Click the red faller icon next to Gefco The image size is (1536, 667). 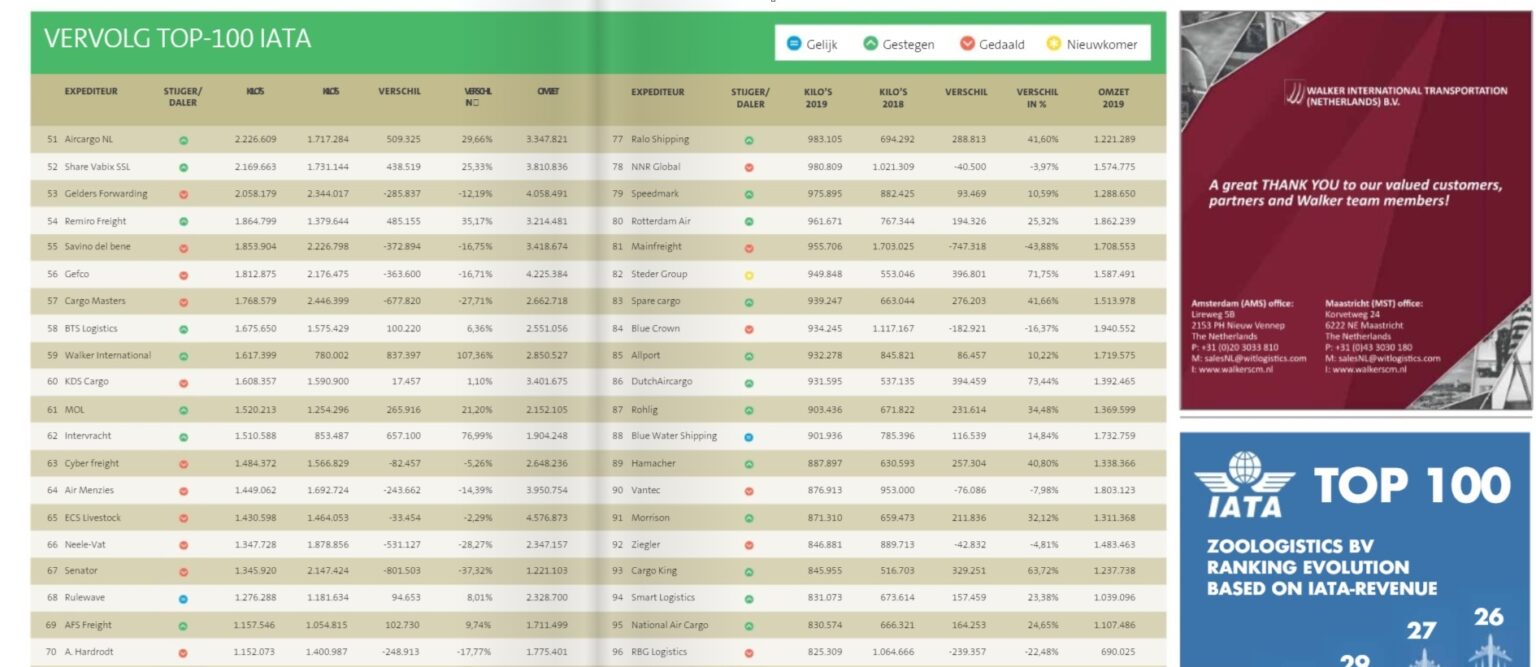tap(183, 275)
